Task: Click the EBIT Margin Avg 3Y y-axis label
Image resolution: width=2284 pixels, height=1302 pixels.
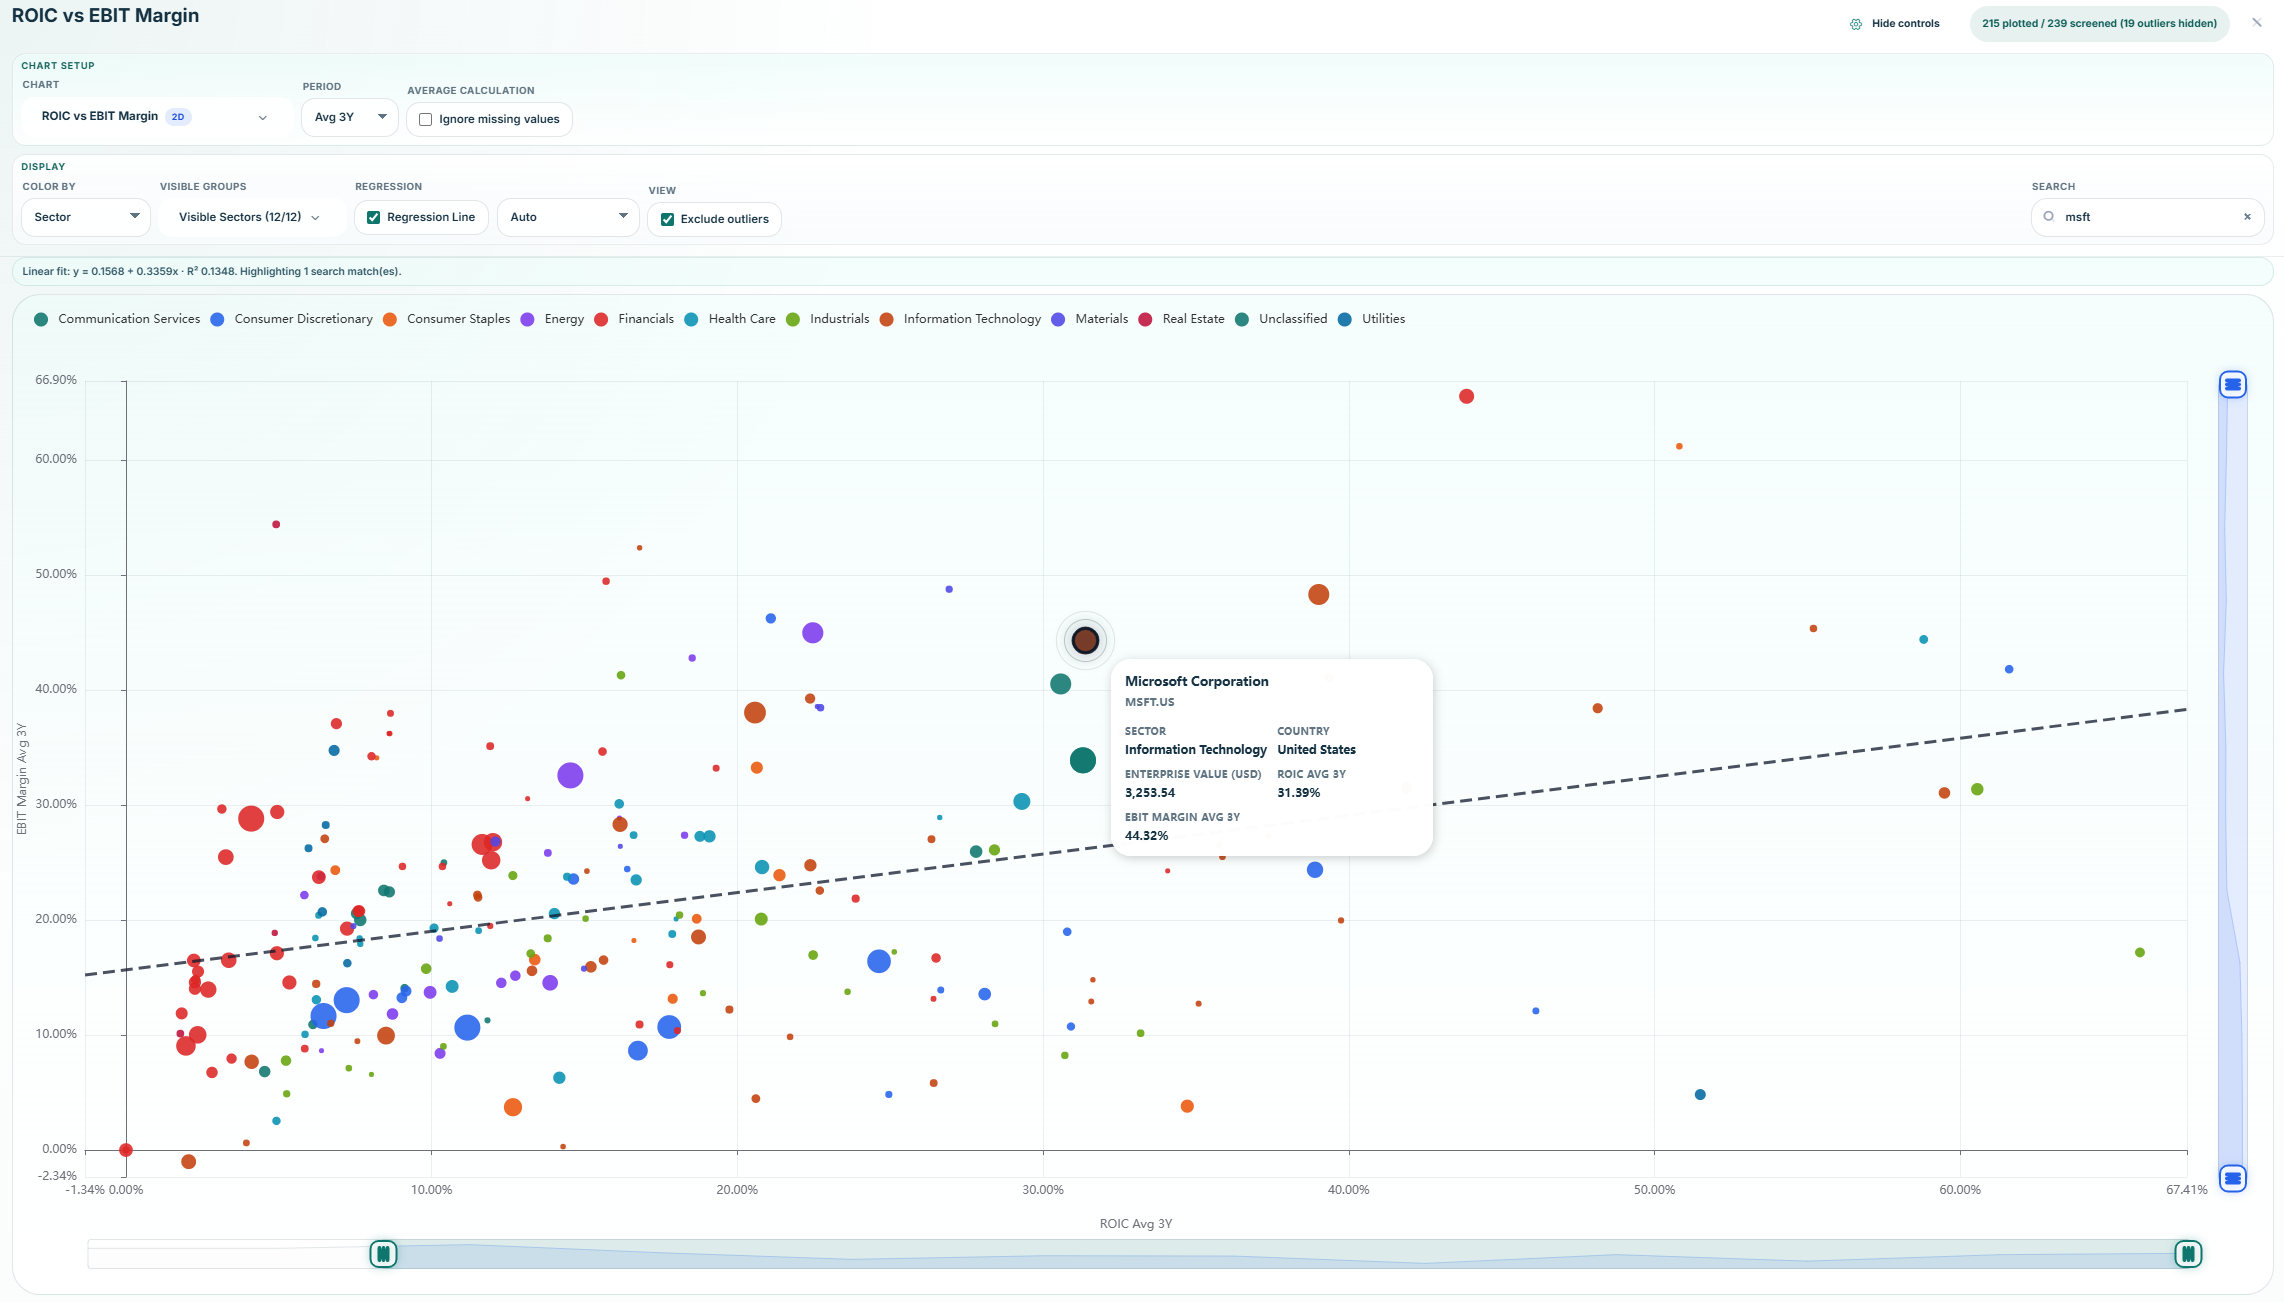Action: pos(21,779)
